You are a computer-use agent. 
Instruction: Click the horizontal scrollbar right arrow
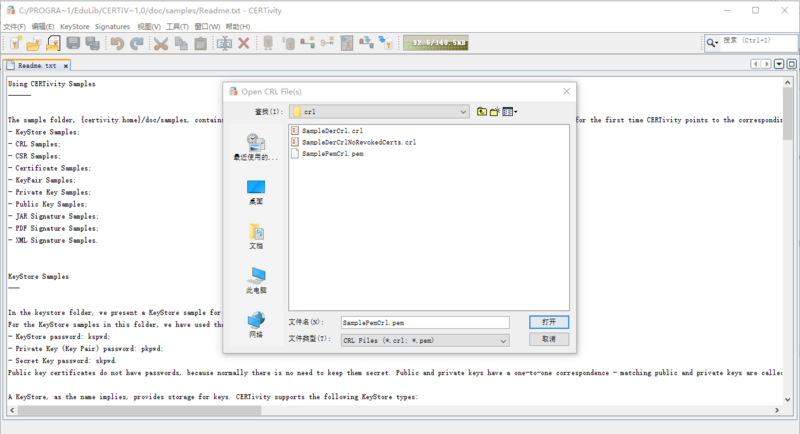click(x=777, y=410)
